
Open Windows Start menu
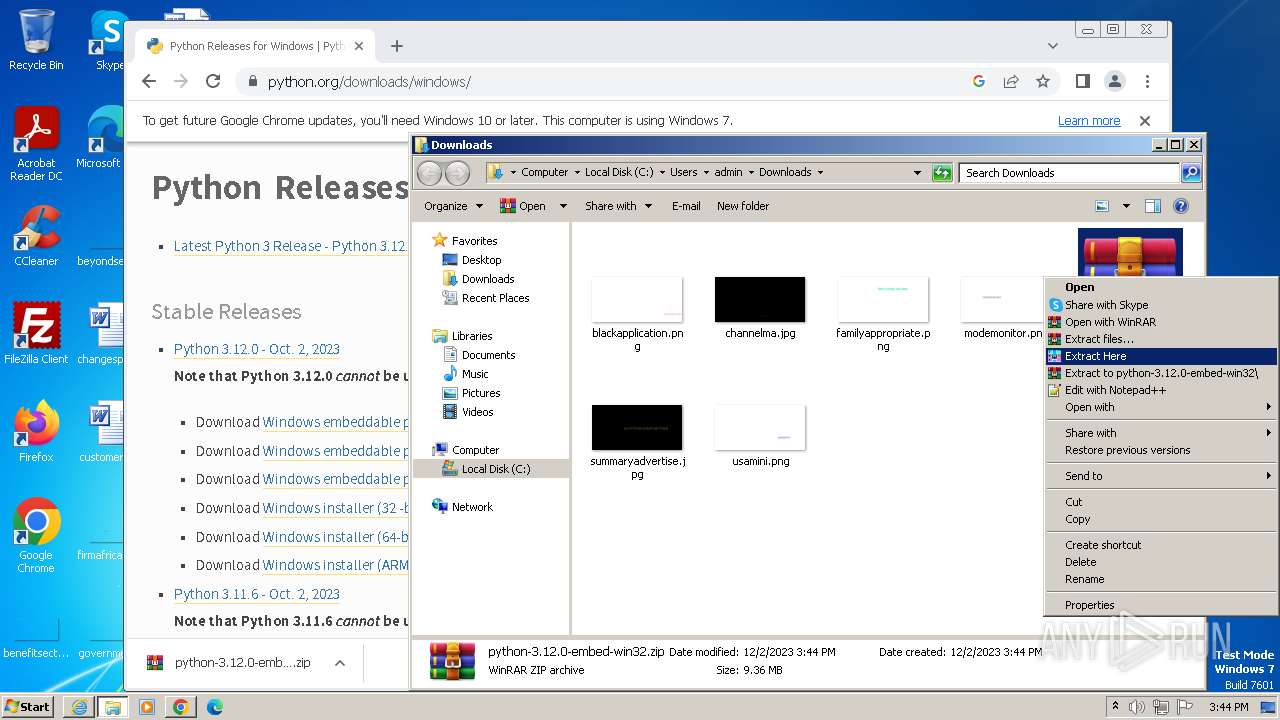28,706
